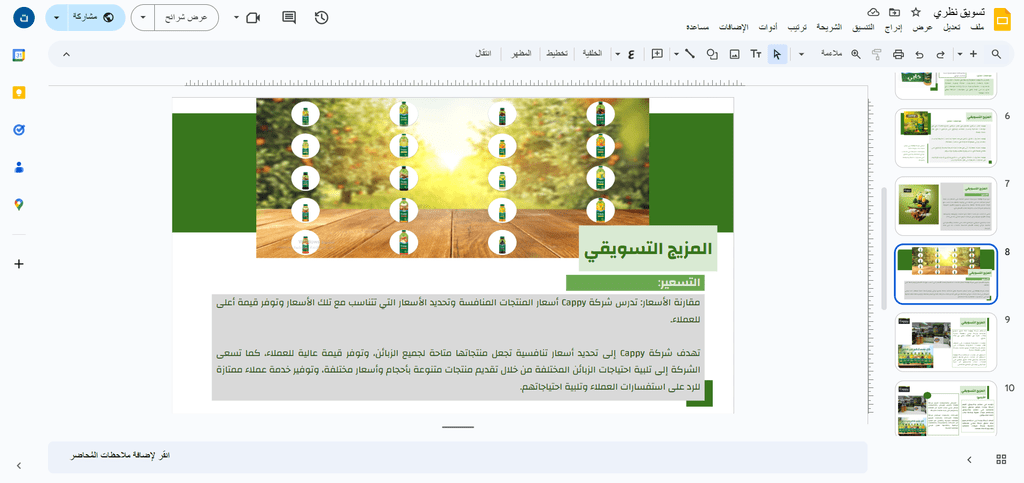Get add-ons with sidebar plus icon
Image resolution: width=1024 pixels, height=483 pixels.
pos(19,264)
